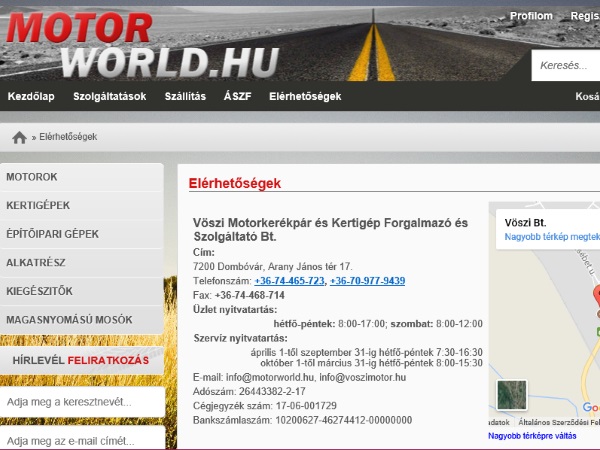Viewport: 600px width, 450px height.
Task: Open the Kosár menu item
Action: (x=587, y=96)
